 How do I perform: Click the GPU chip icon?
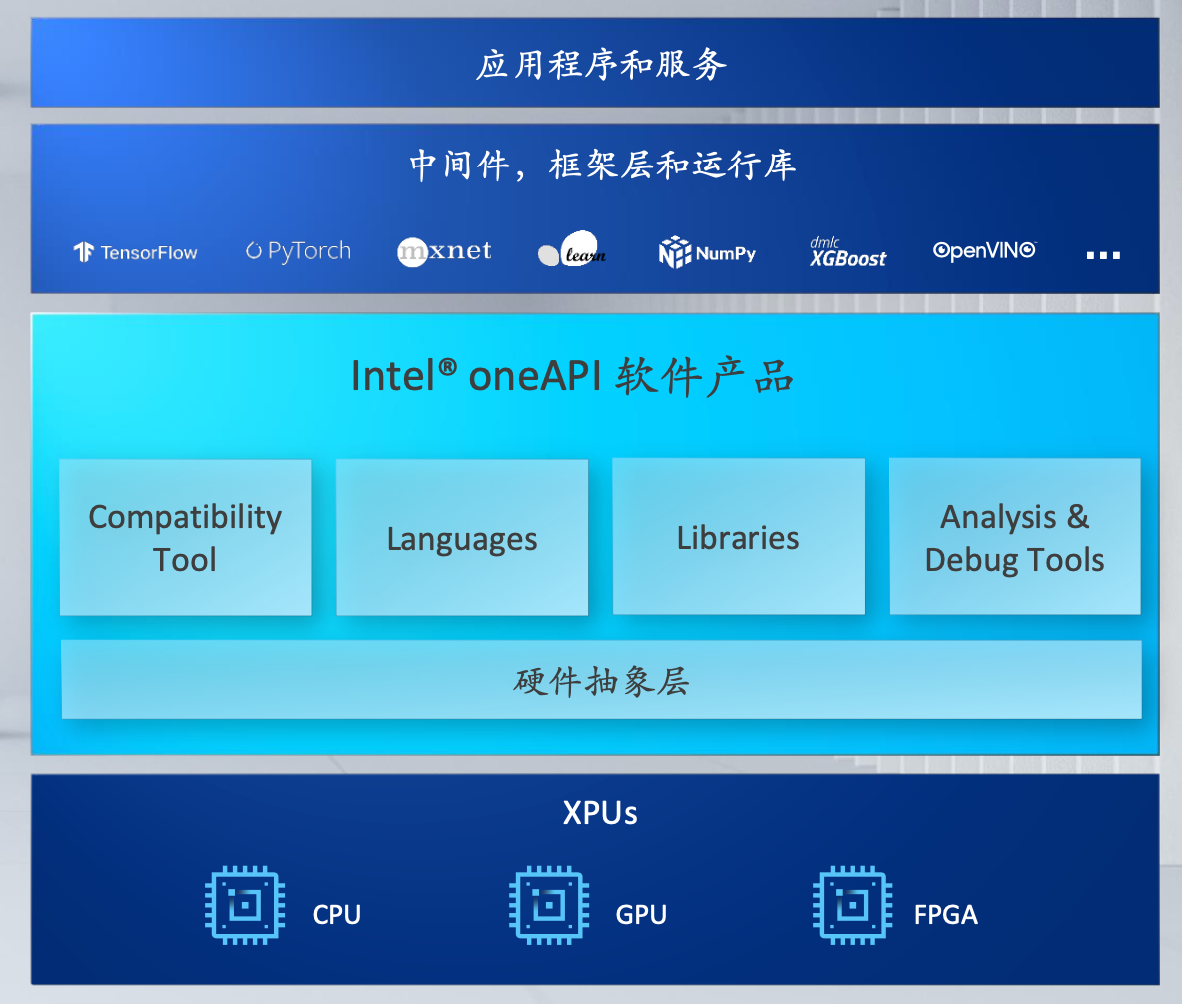coord(549,905)
